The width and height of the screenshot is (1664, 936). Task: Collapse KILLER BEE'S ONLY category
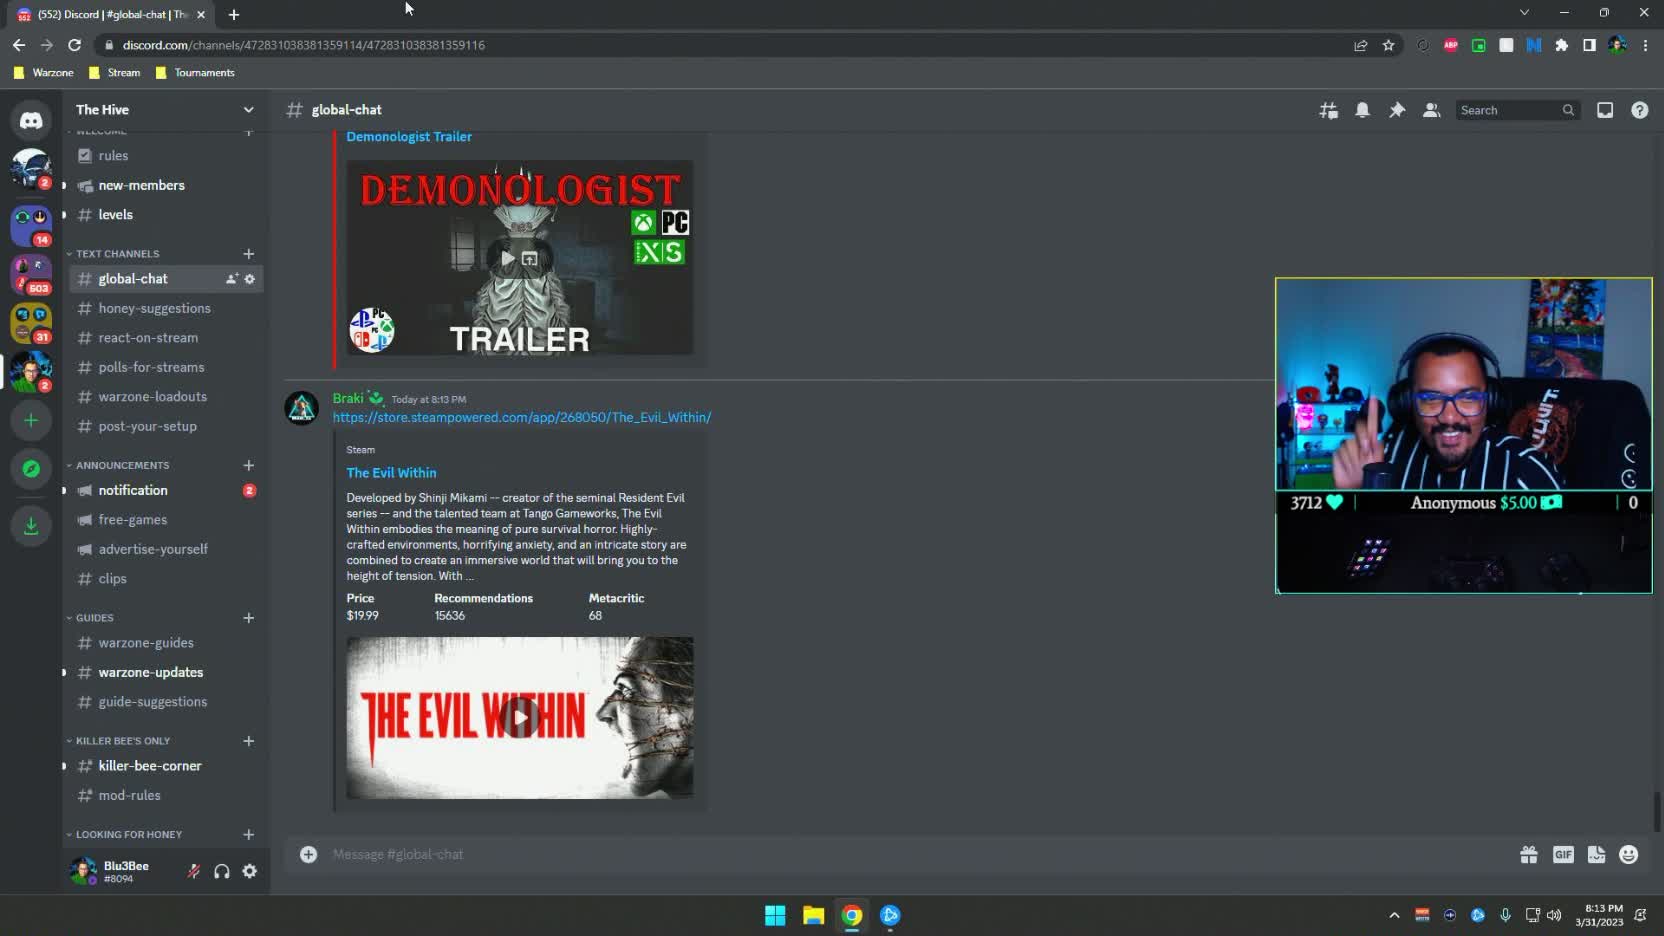click(118, 741)
